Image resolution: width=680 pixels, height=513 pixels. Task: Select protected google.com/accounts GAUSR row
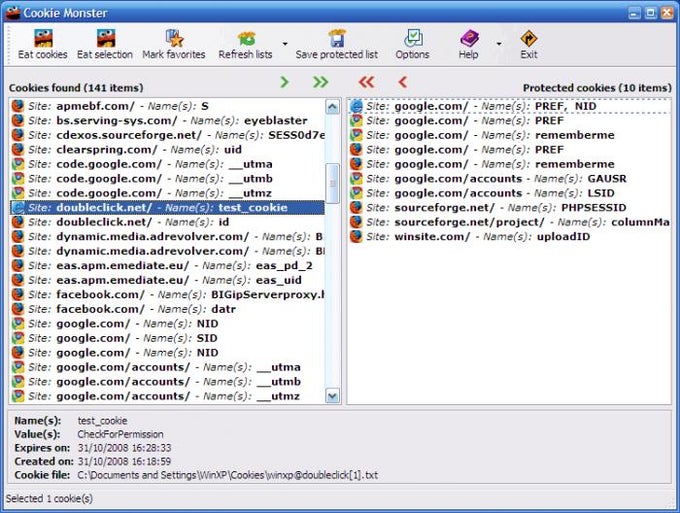tap(510, 179)
